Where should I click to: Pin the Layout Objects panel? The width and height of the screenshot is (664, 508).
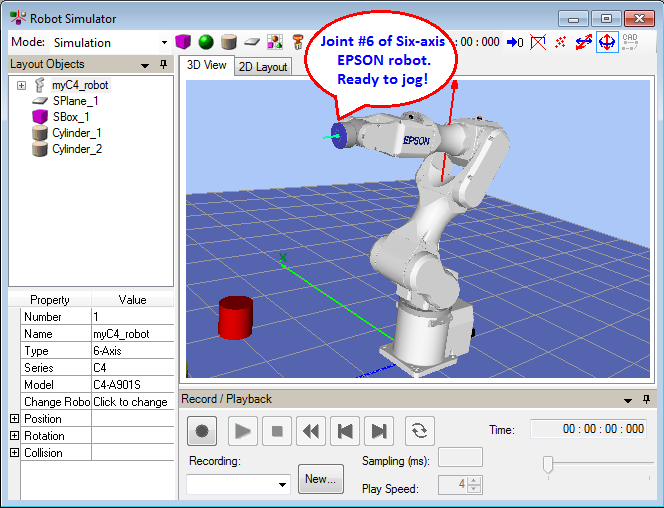(x=163, y=64)
